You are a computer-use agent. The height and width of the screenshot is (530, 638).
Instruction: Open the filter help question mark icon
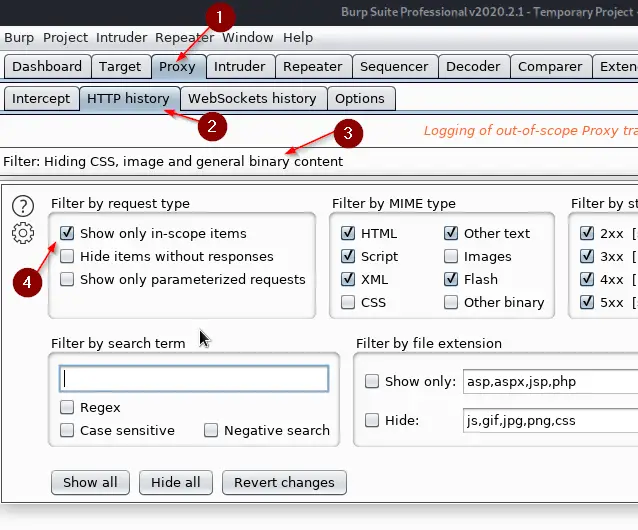pos(23,206)
